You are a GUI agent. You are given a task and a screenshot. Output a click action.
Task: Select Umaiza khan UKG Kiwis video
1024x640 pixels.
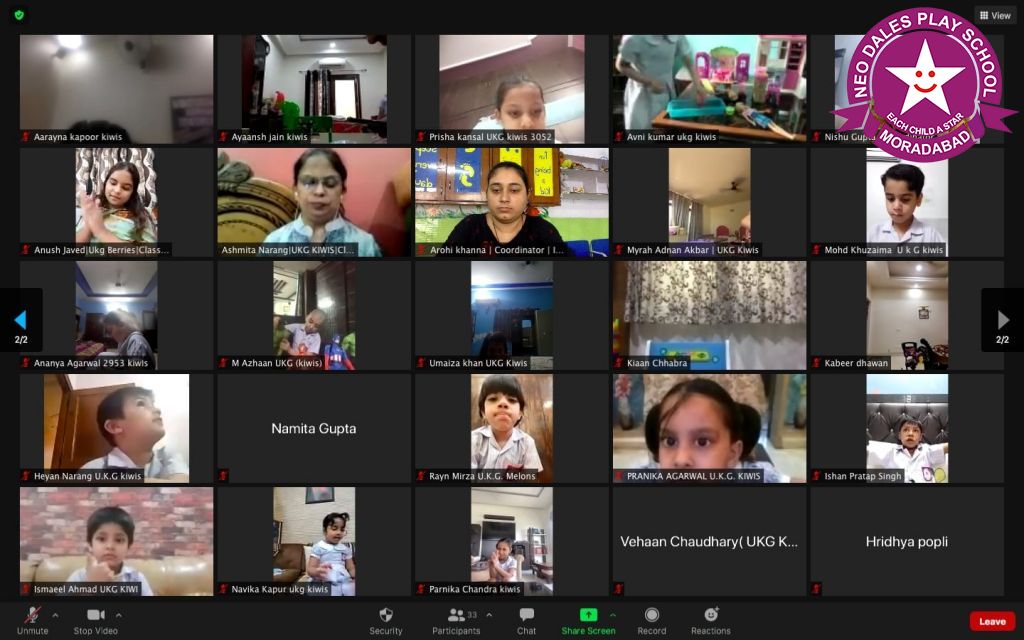point(511,315)
